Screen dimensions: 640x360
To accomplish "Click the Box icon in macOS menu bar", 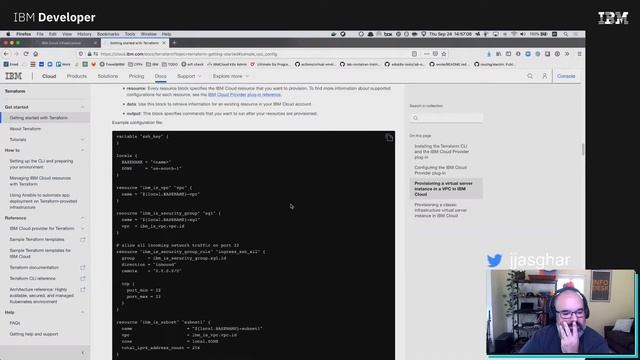I will 388,34.
